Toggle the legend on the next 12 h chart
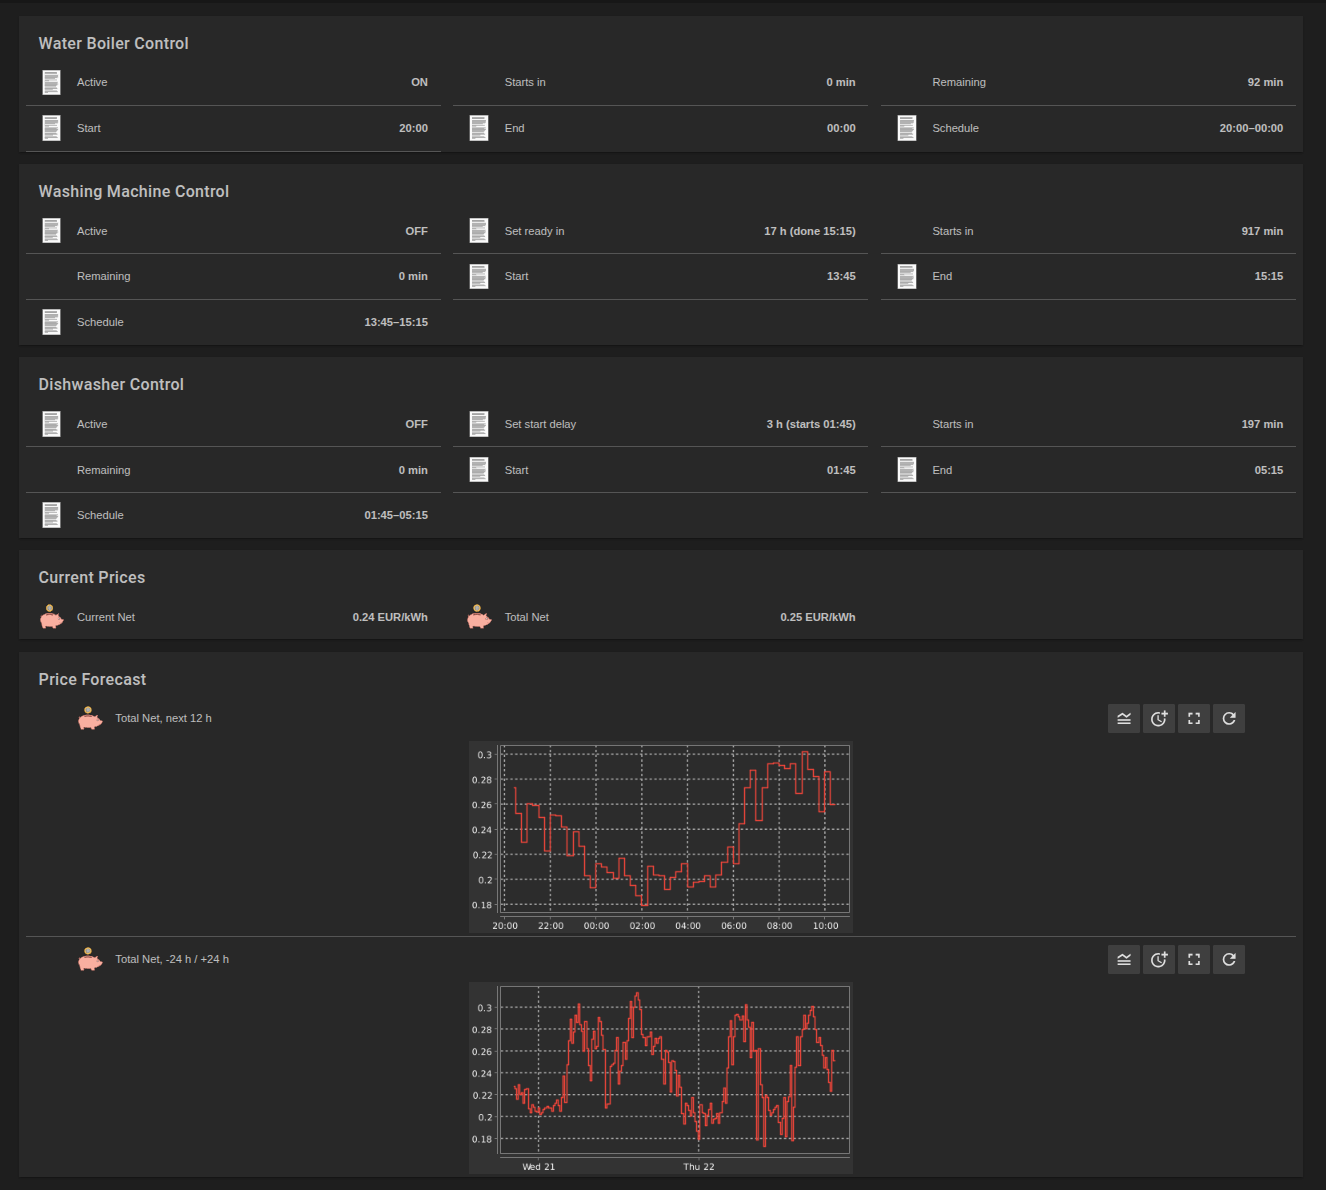 click(1124, 718)
